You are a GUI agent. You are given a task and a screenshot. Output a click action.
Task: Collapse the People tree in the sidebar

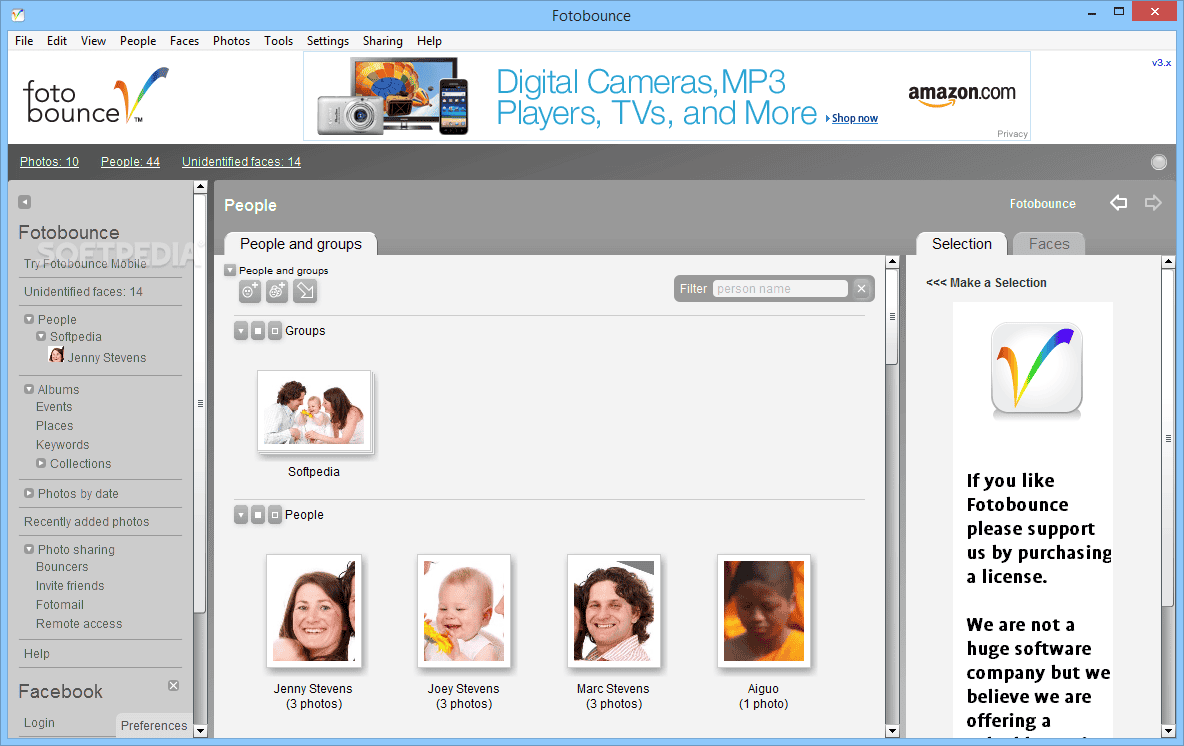coord(29,319)
